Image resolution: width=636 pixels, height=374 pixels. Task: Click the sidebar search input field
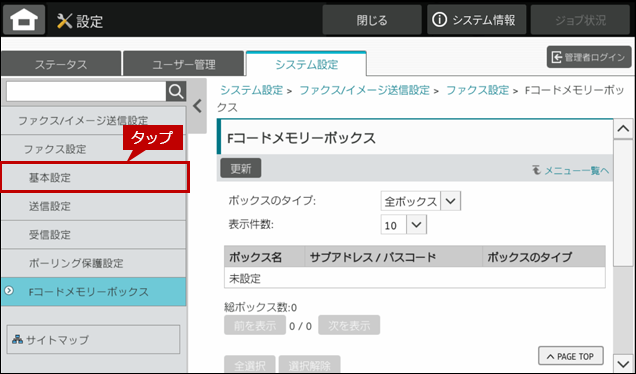(x=86, y=92)
